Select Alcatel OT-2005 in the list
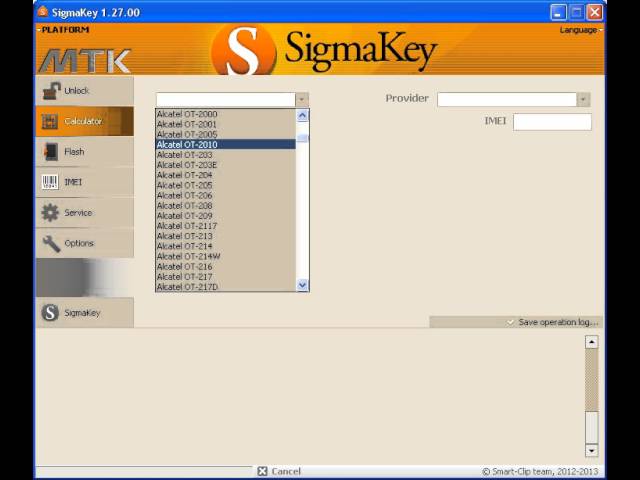Image resolution: width=640 pixels, height=480 pixels. click(226, 134)
